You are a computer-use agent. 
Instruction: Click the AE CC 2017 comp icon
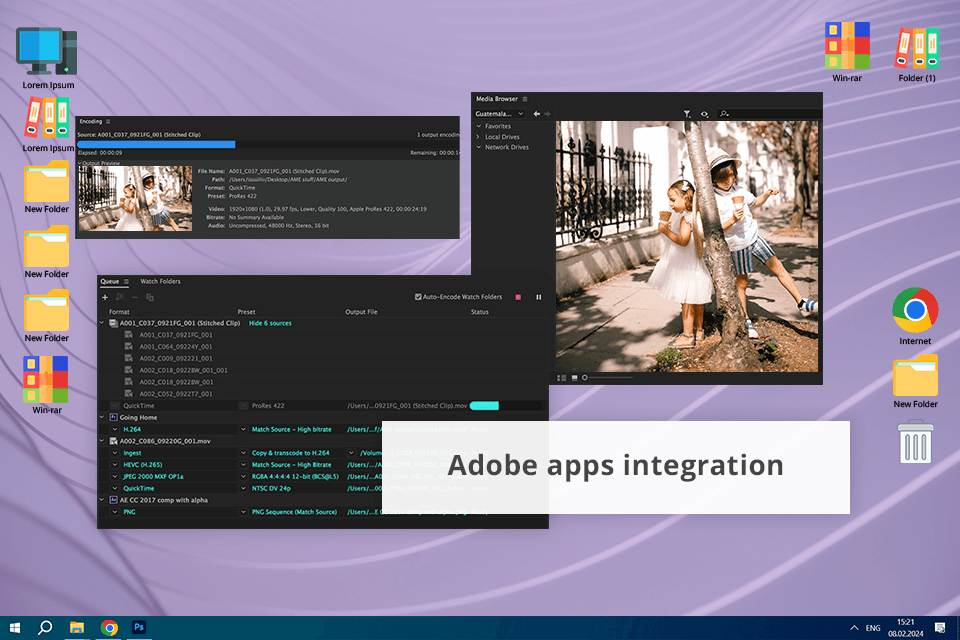tap(113, 500)
